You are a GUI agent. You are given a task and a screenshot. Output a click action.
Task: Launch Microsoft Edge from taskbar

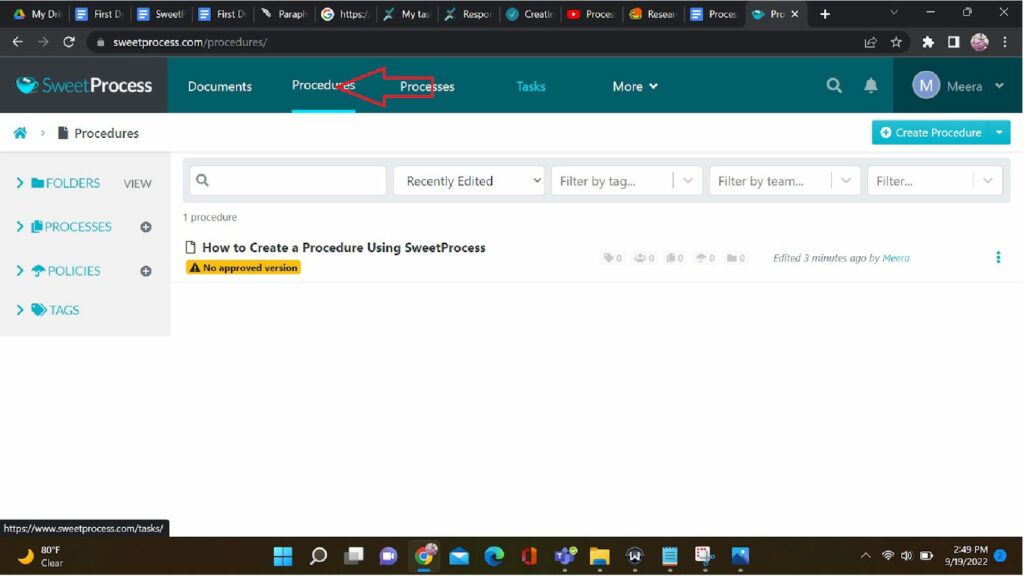pos(494,556)
